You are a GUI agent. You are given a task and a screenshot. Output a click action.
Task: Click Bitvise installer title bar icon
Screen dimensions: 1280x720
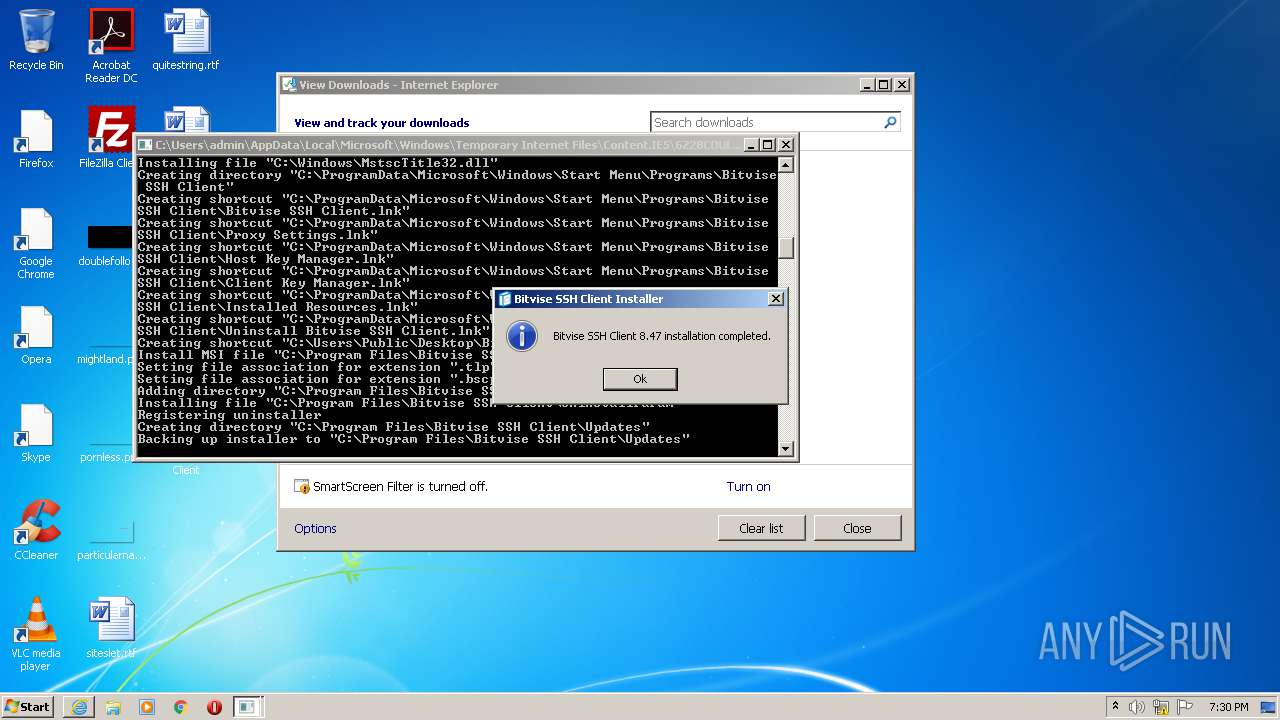tap(505, 299)
